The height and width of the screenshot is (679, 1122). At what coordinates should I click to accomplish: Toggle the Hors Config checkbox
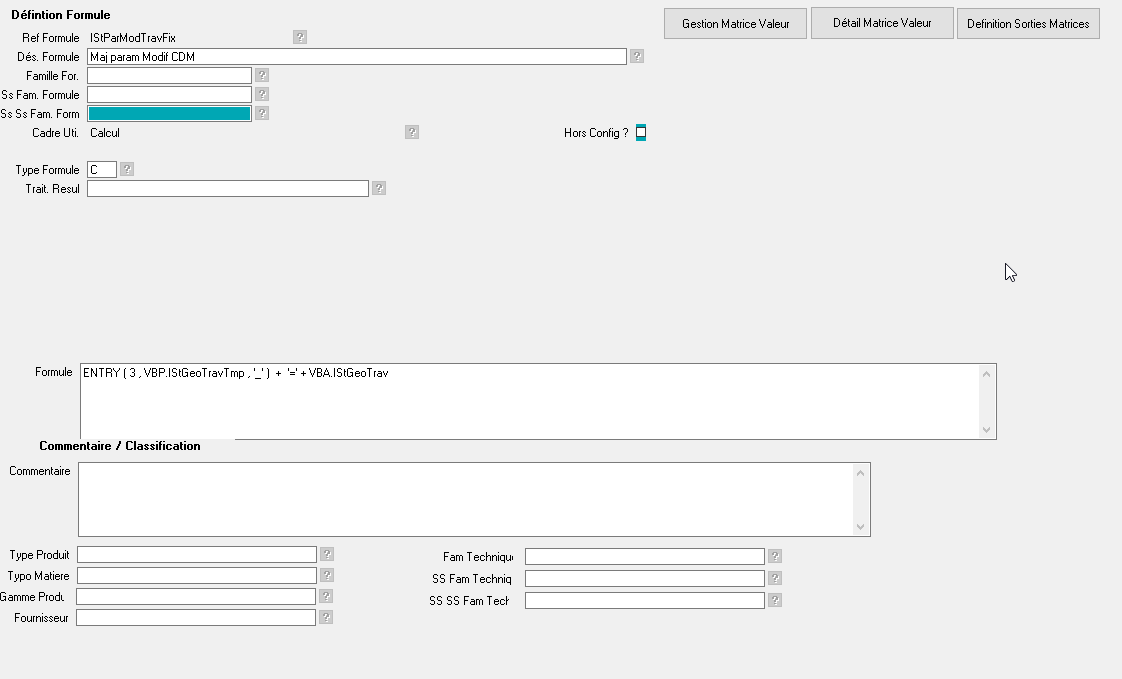[641, 132]
